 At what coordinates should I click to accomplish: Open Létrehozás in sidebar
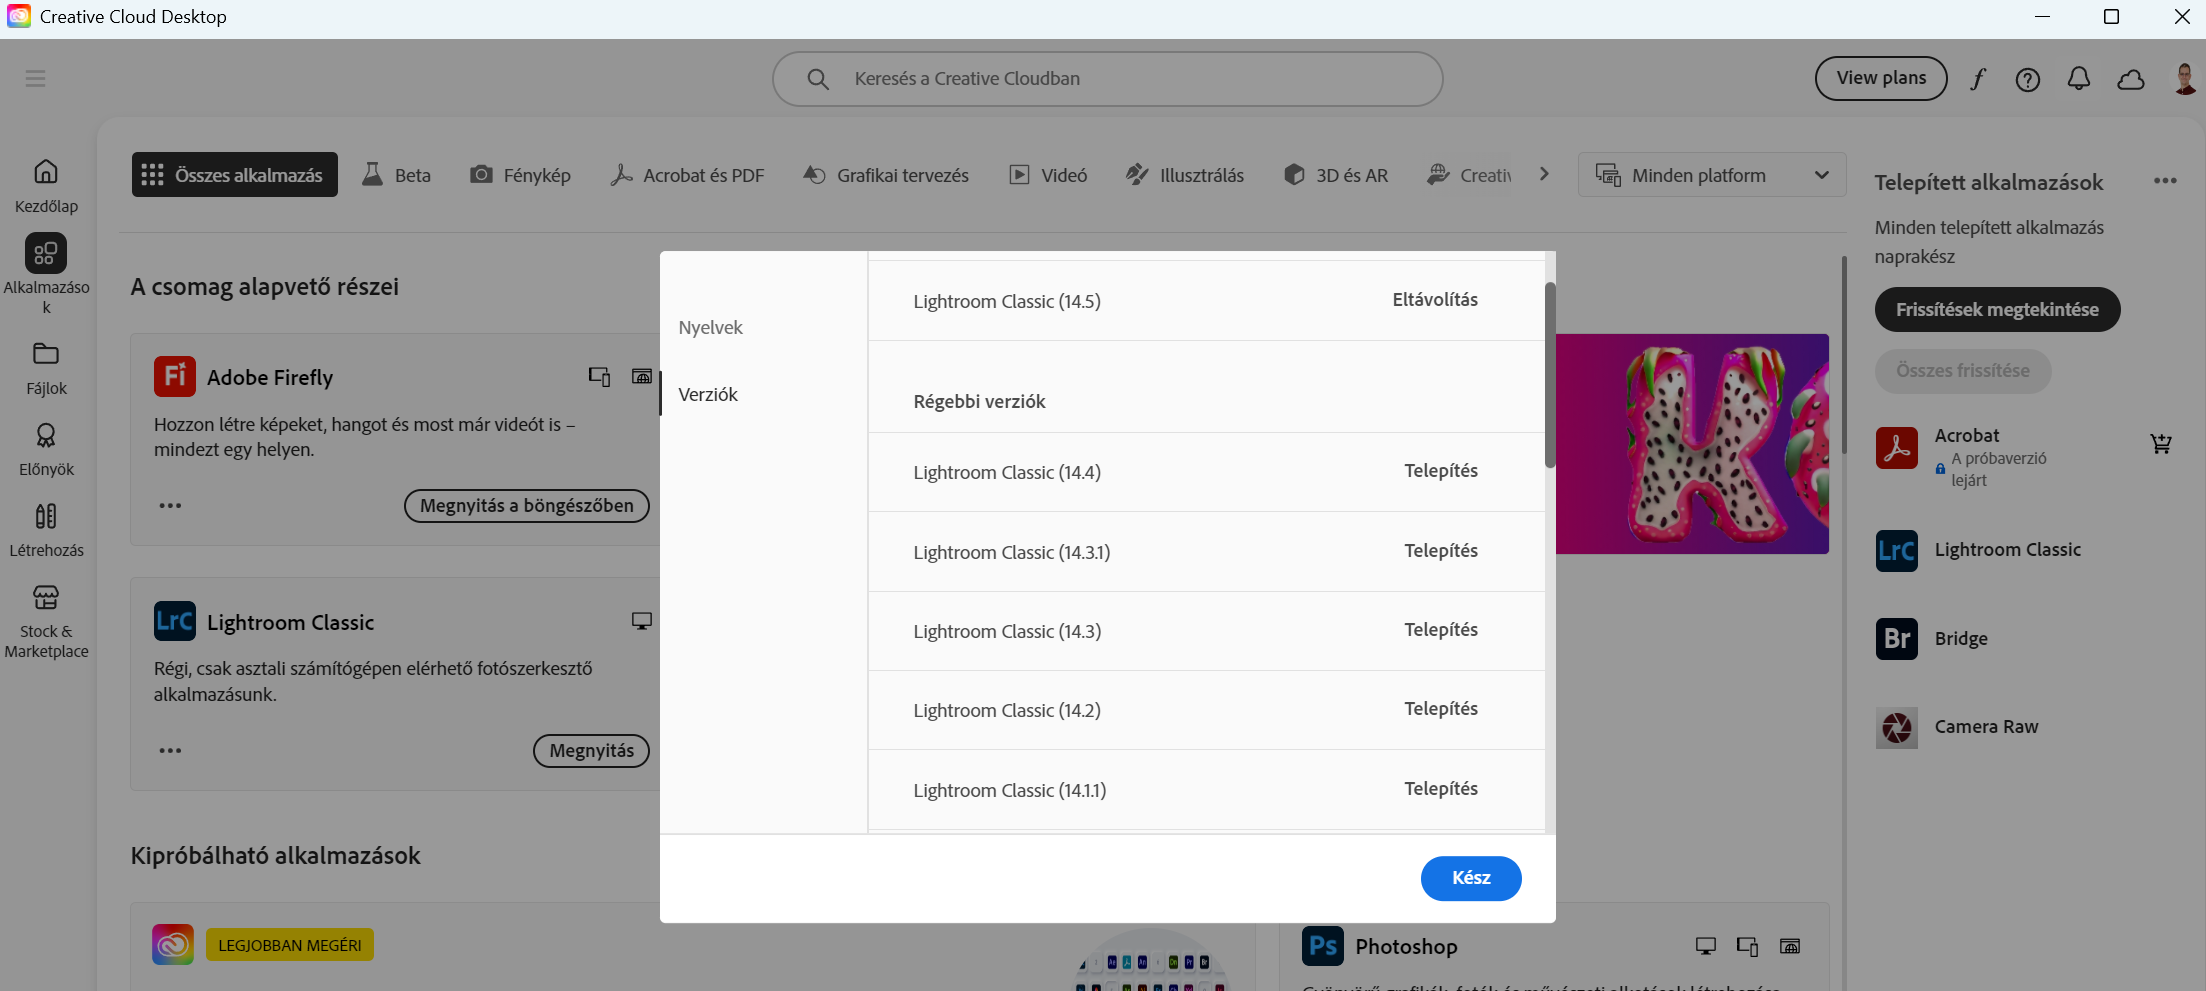point(46,530)
